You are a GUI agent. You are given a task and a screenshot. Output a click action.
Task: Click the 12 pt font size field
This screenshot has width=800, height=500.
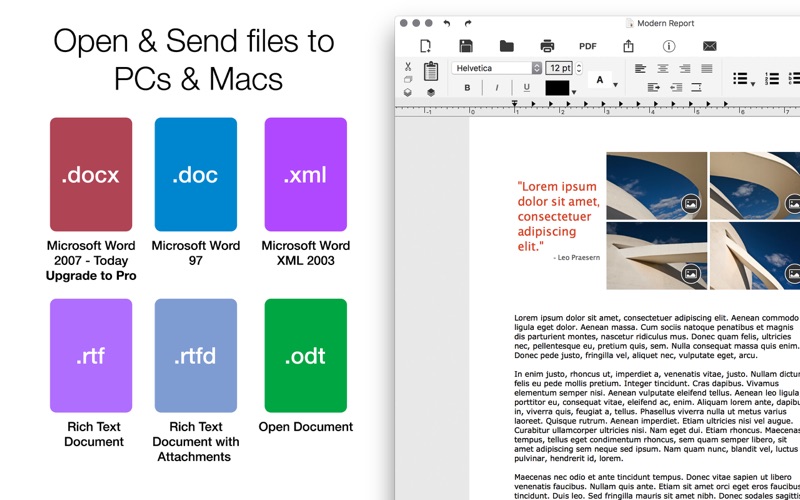pos(559,68)
